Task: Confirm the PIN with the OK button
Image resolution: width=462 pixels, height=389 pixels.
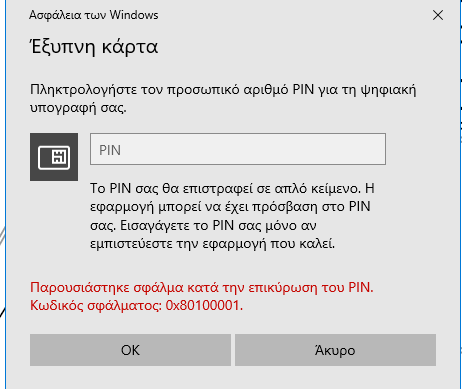Action: (130, 350)
